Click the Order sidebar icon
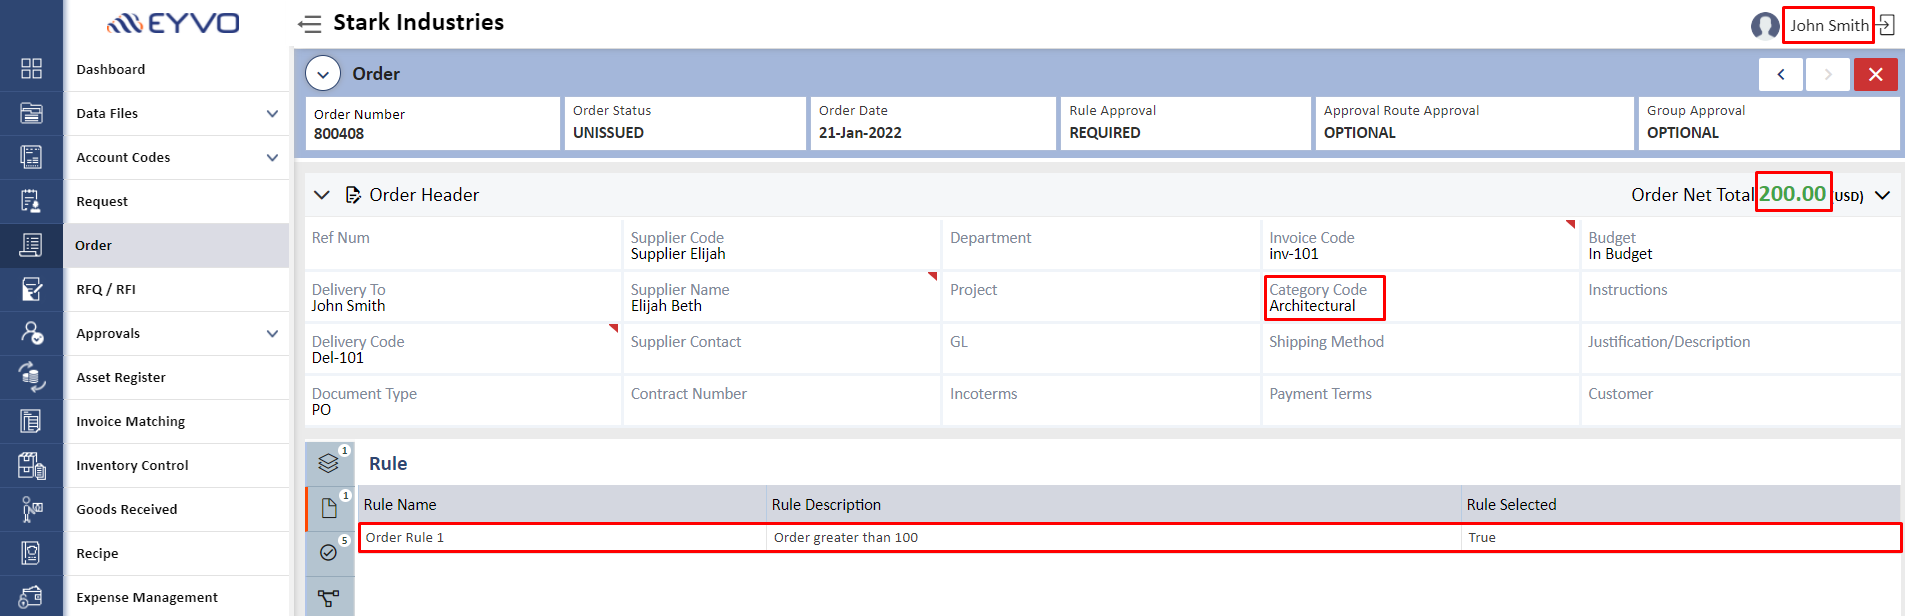This screenshot has width=1905, height=616. click(x=31, y=245)
